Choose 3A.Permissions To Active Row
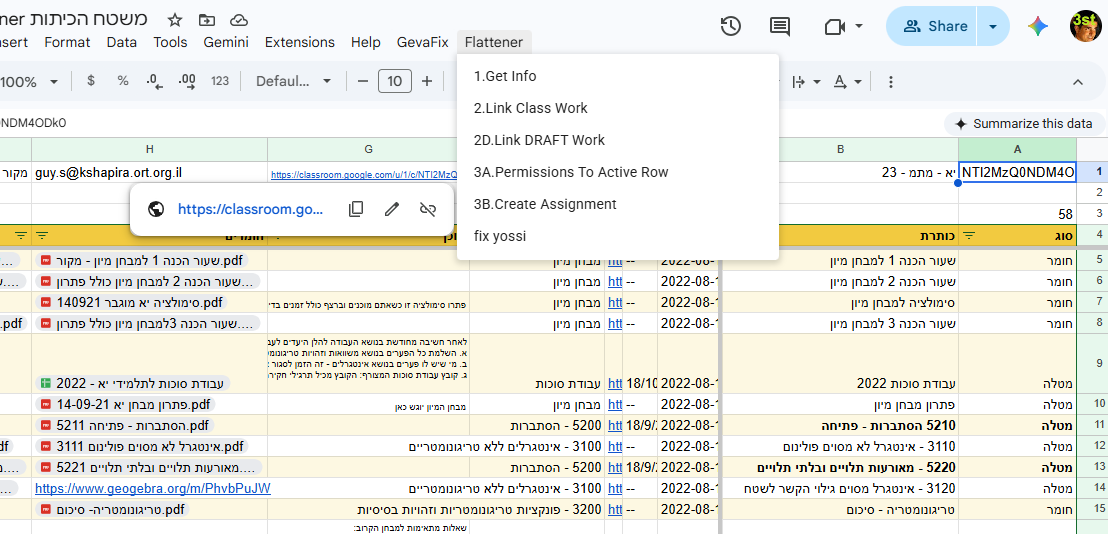Image resolution: width=1108 pixels, height=534 pixels. point(618,172)
